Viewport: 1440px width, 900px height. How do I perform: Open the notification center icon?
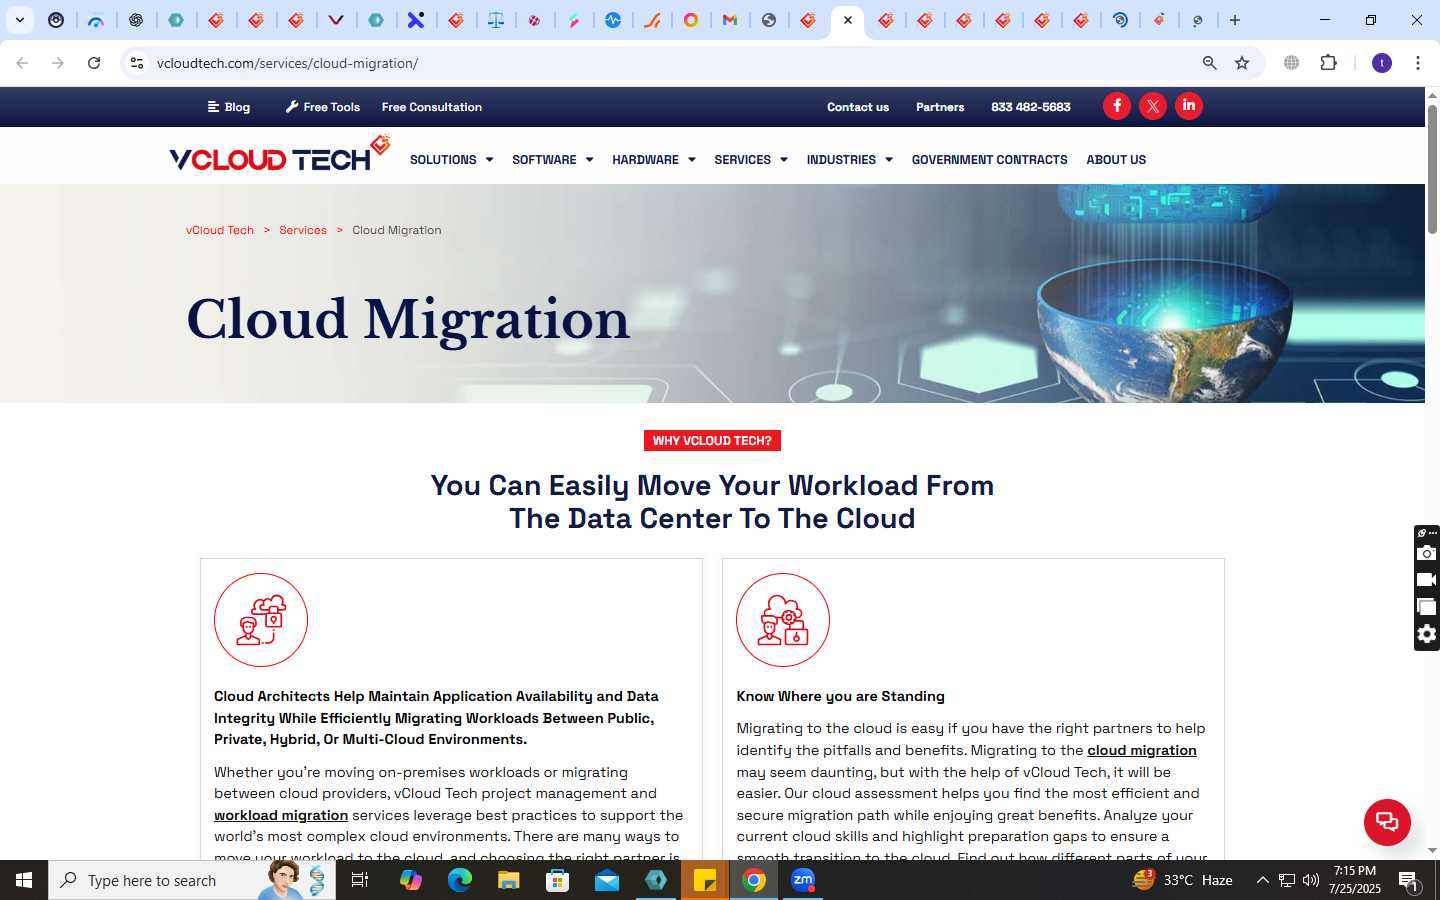1408,881
